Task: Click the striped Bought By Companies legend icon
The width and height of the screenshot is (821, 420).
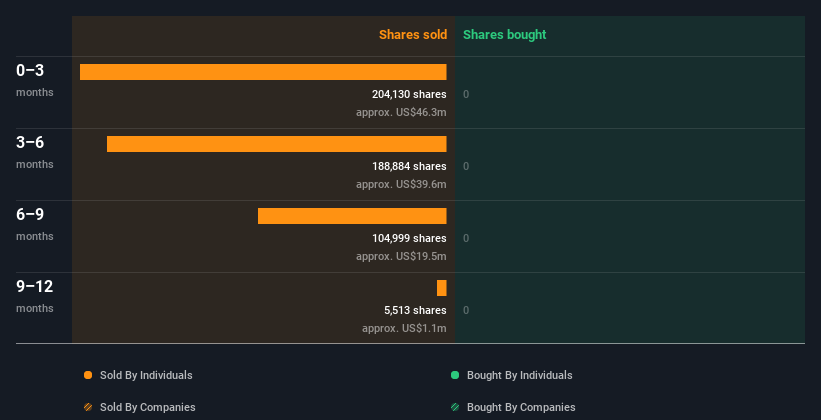Action: (x=455, y=407)
